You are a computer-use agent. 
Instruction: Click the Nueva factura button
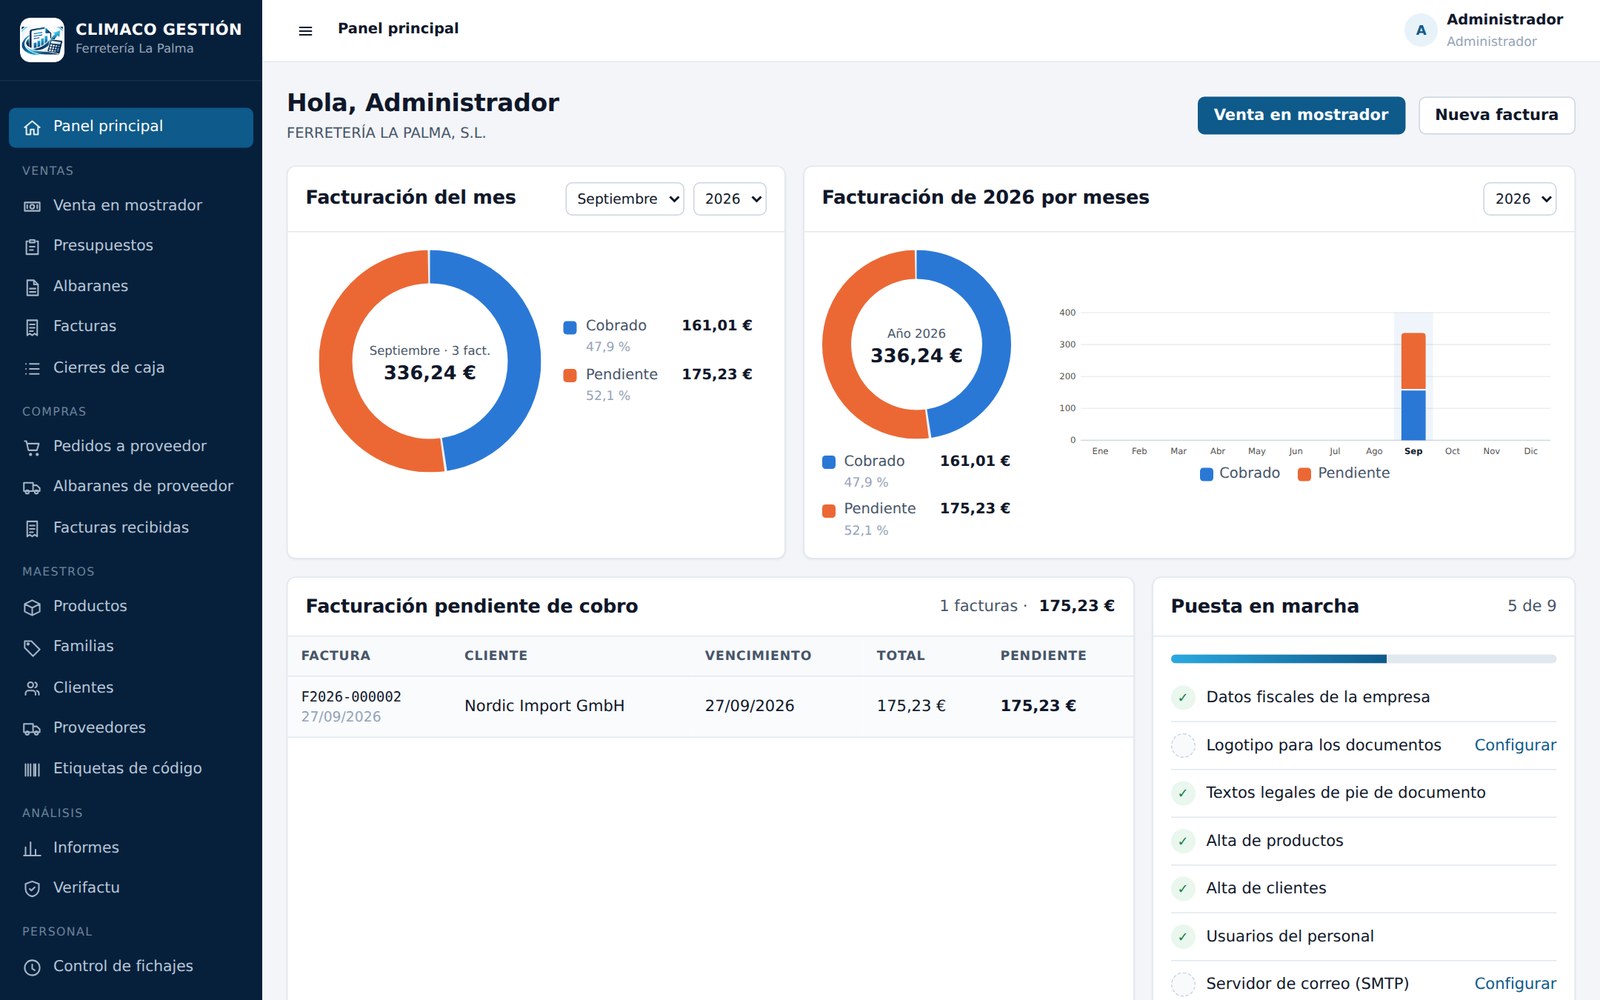coord(1496,115)
